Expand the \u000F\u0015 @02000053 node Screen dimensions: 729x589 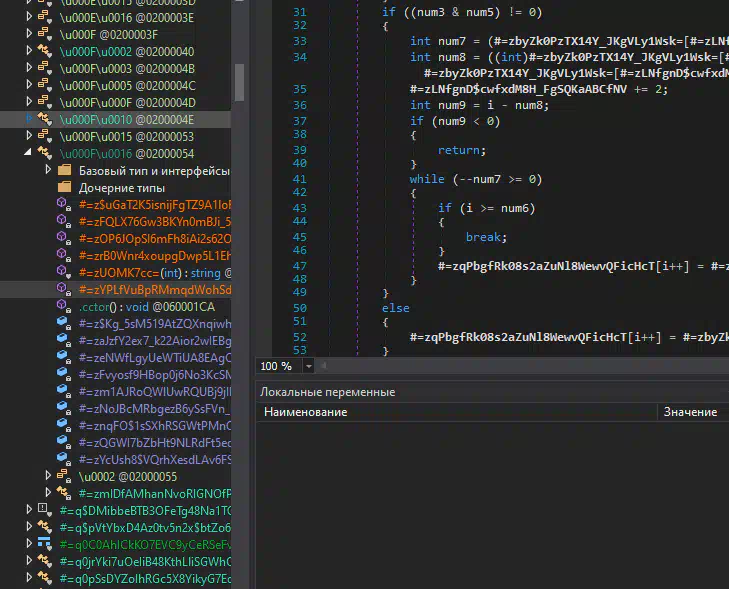click(29, 136)
